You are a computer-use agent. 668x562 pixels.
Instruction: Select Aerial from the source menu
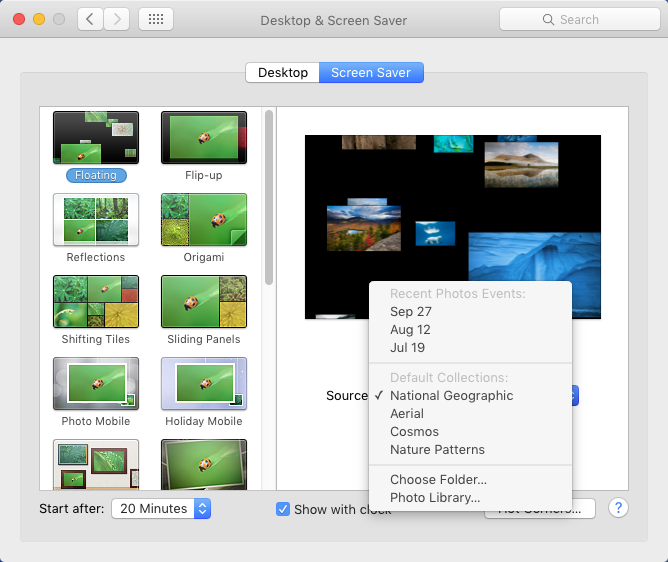(407, 413)
